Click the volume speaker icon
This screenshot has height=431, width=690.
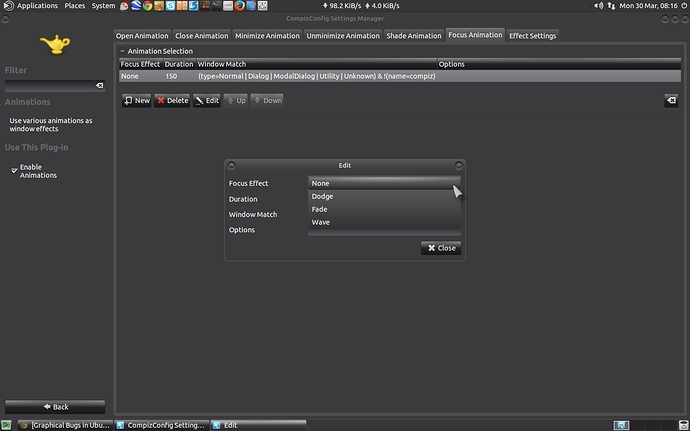(598, 6)
